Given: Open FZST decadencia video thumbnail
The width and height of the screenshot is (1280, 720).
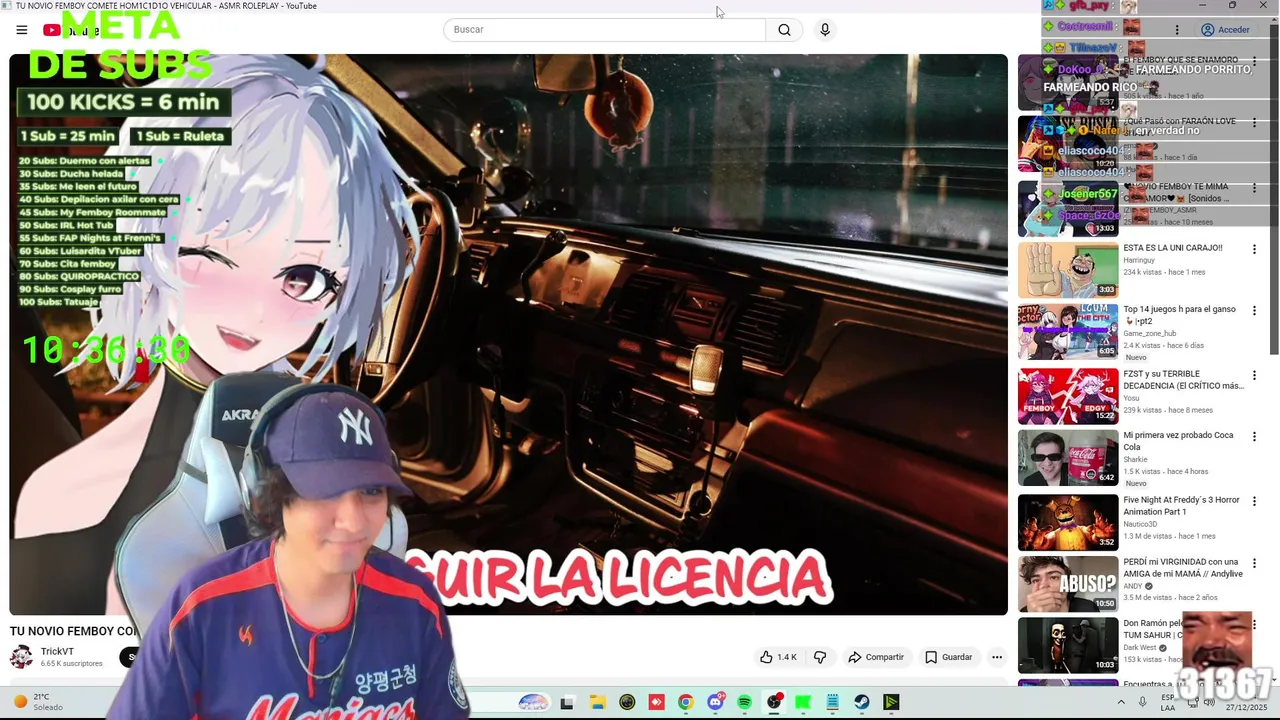Looking at the screenshot, I should click(x=1068, y=396).
